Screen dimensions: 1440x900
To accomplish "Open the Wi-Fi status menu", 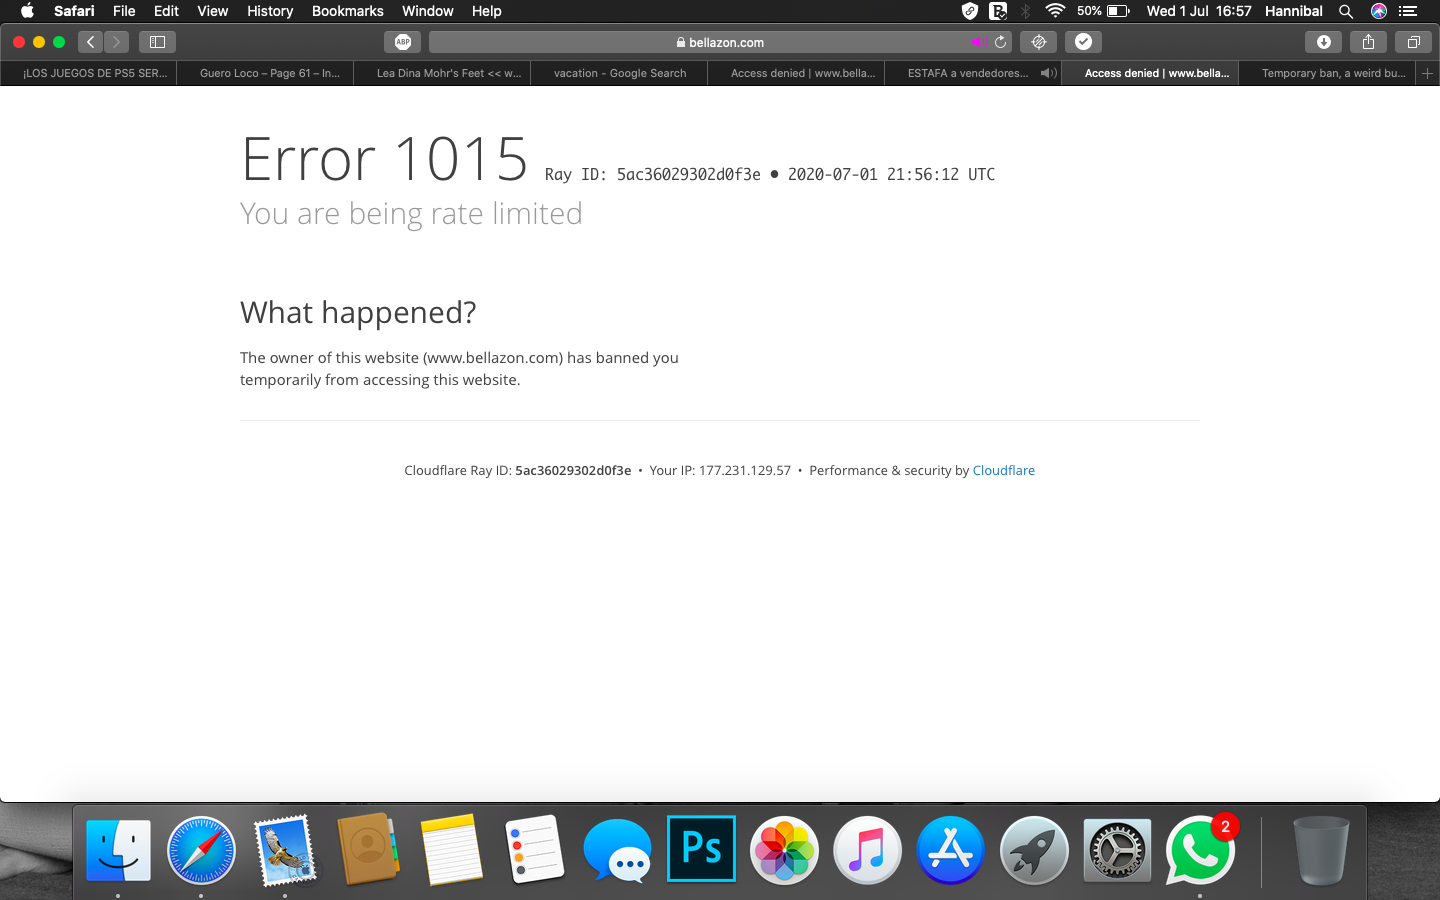I will 1055,11.
